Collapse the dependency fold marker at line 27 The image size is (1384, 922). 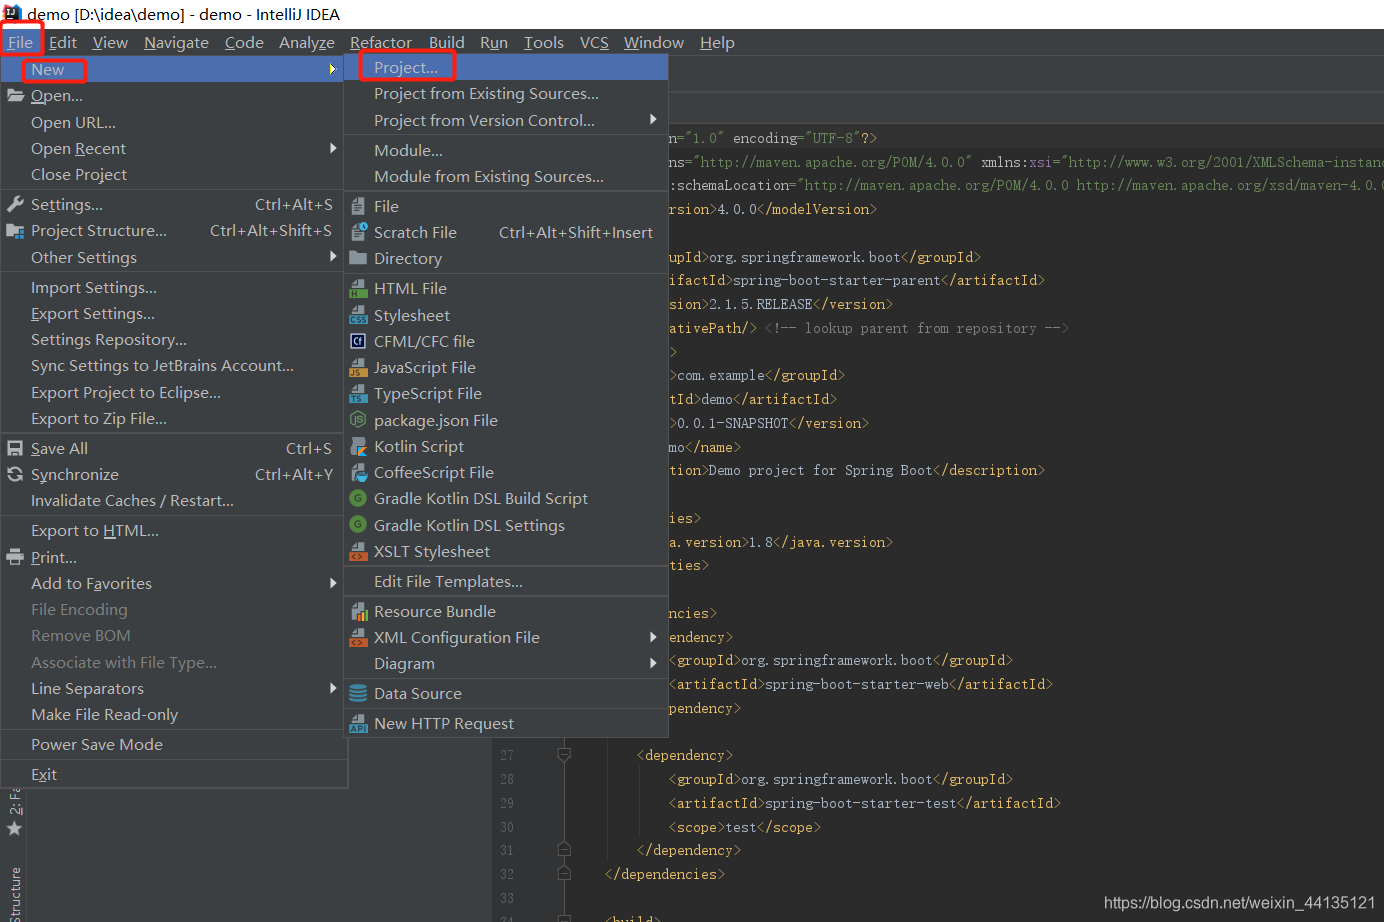564,755
